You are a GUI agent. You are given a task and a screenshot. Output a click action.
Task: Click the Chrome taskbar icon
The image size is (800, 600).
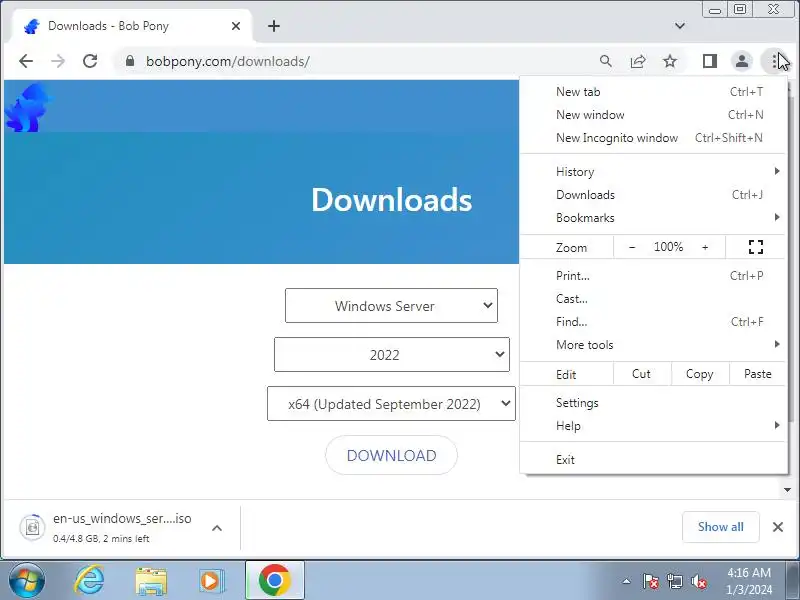[275, 580]
